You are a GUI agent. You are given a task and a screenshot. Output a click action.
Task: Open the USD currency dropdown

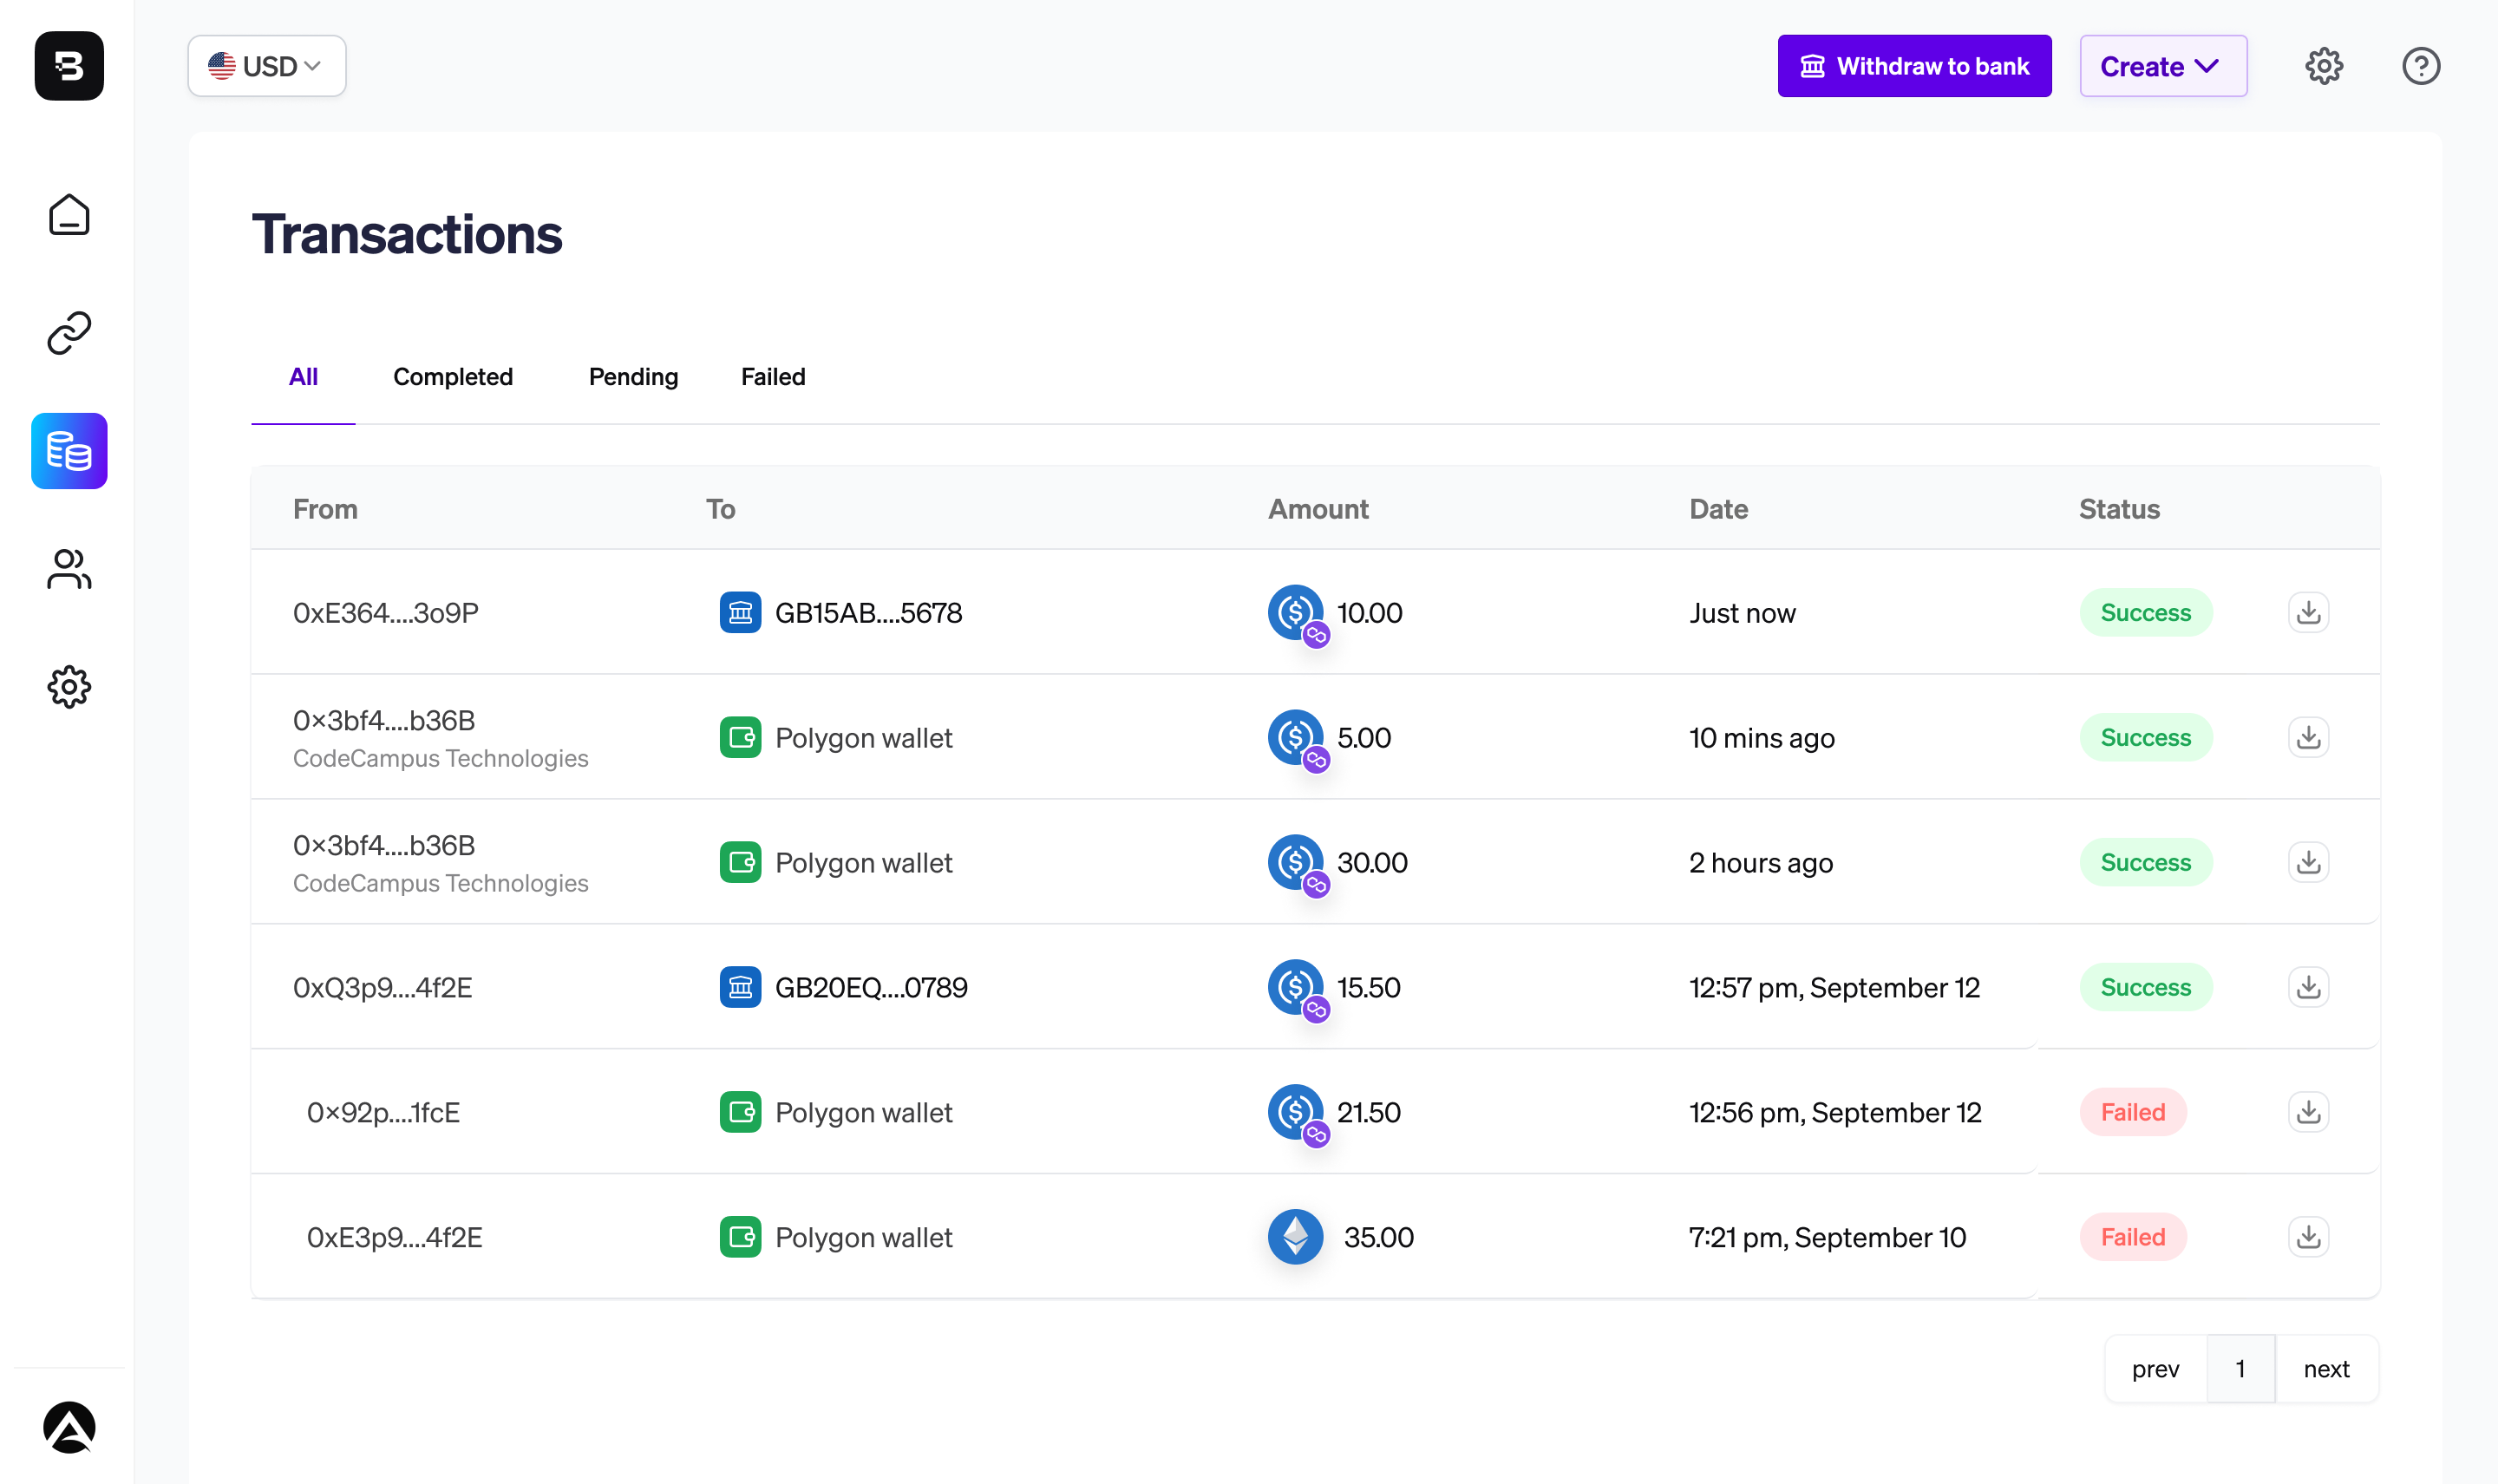click(x=266, y=66)
